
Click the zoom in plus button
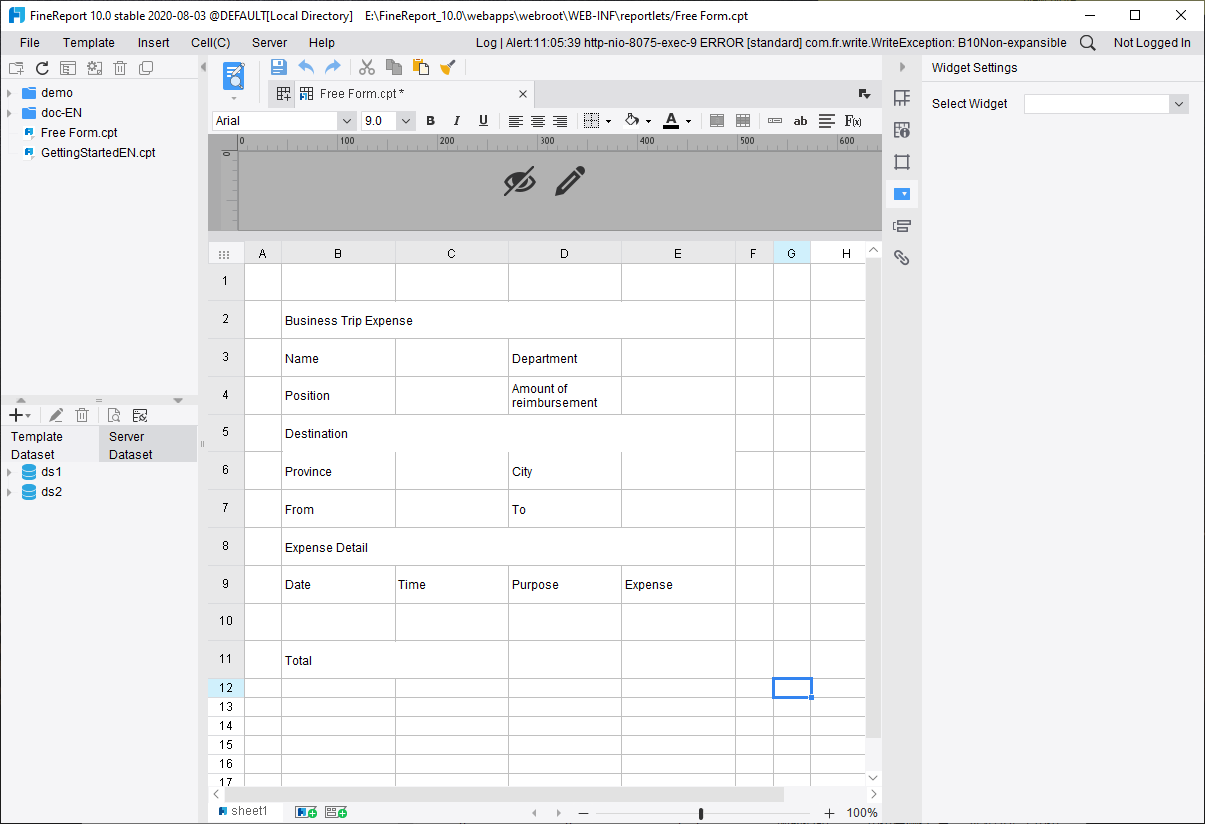(829, 814)
